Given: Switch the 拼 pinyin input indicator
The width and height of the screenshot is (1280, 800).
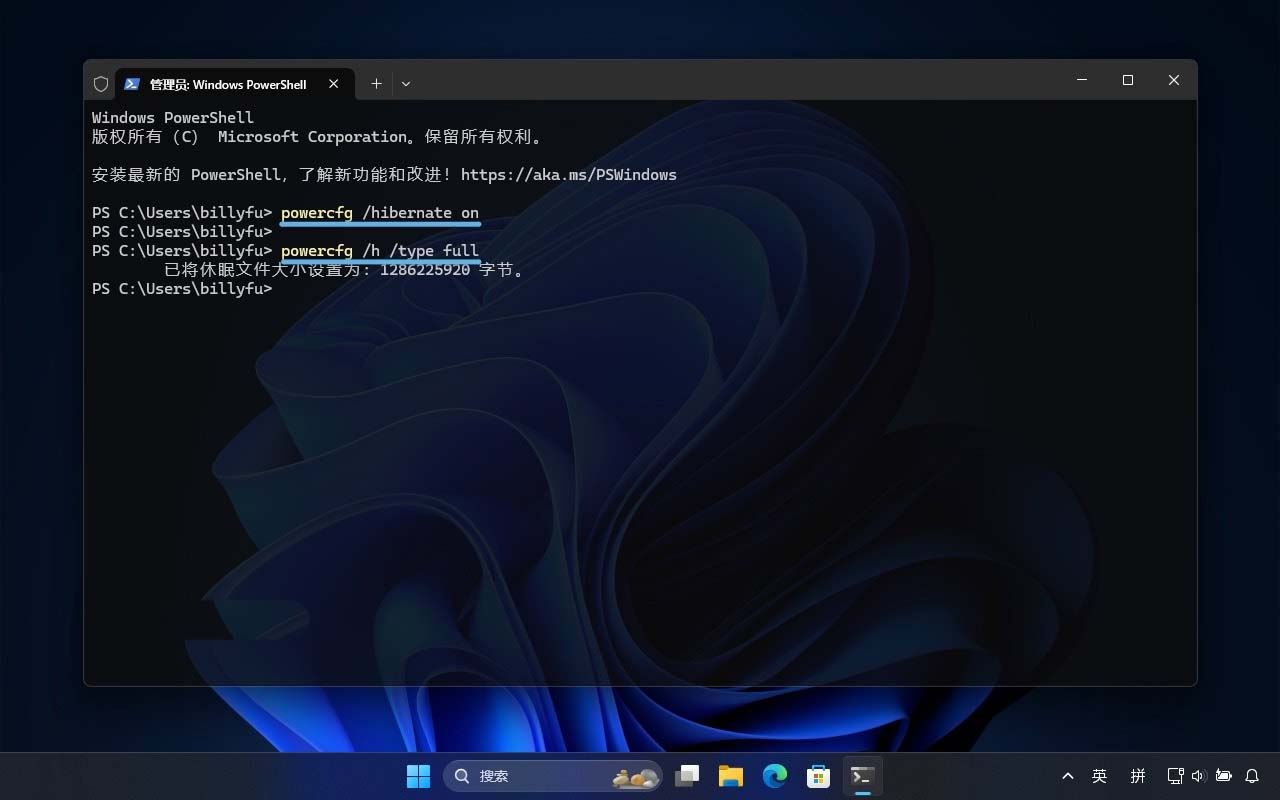Looking at the screenshot, I should point(1137,775).
